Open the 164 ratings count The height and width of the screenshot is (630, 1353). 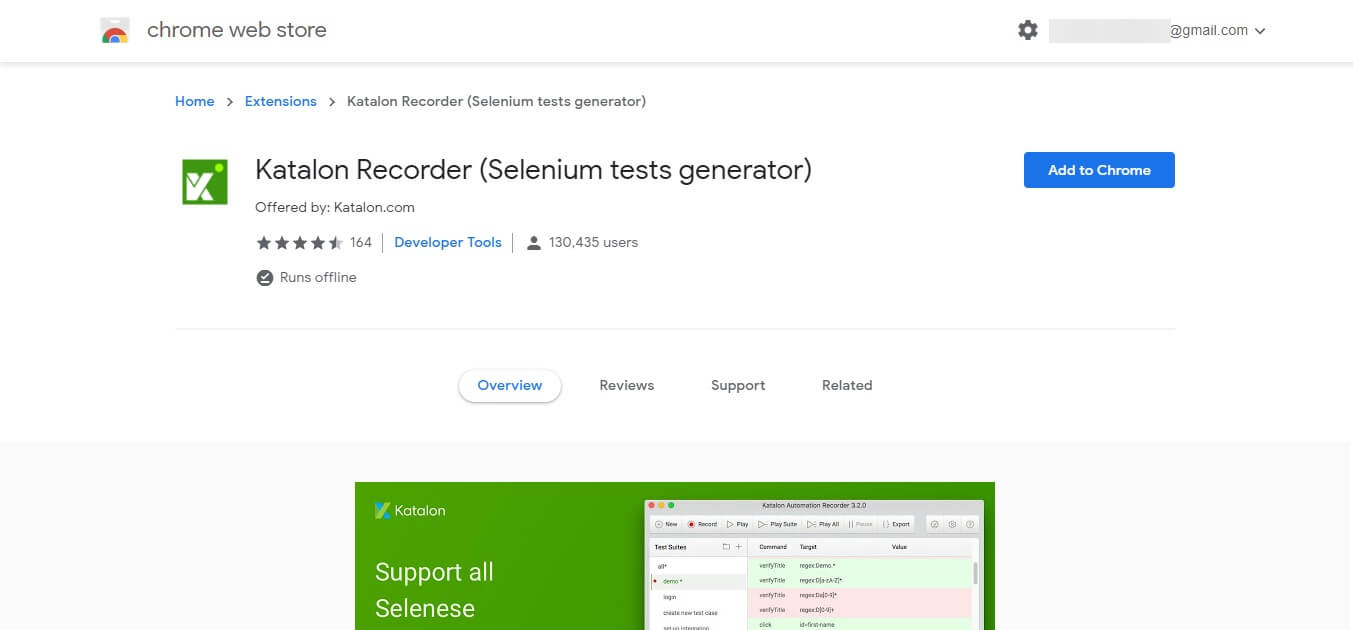pyautogui.click(x=361, y=242)
